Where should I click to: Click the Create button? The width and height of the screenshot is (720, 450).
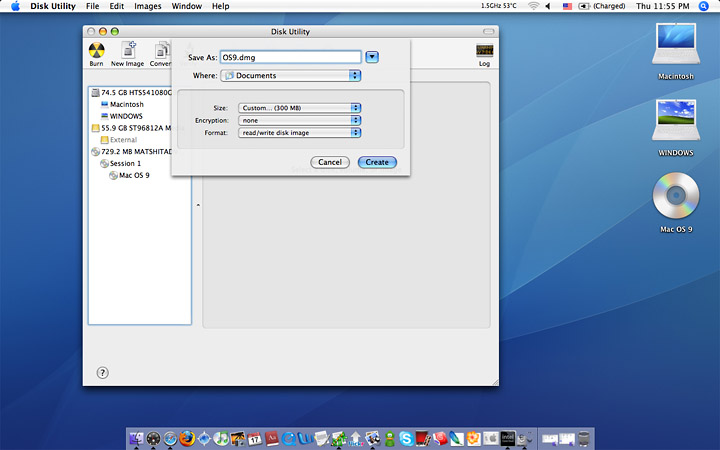377,162
